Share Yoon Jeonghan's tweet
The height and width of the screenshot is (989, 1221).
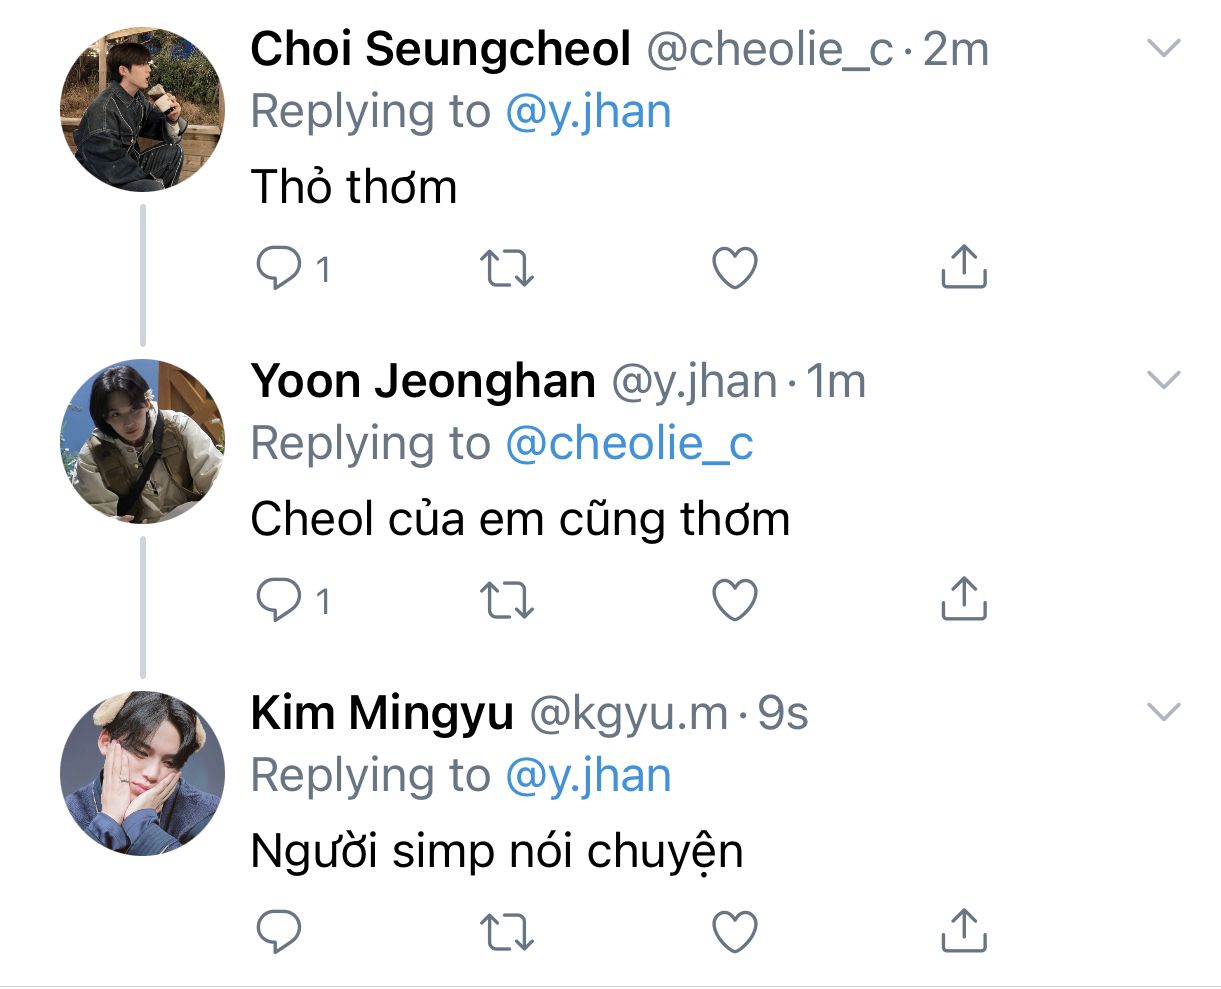[964, 599]
